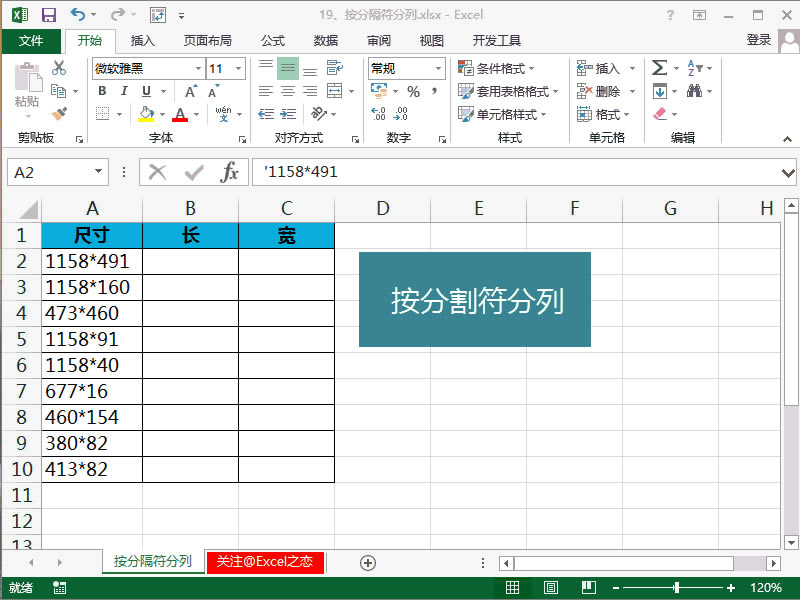Click the AutoSum Σ icon

pyautogui.click(x=659, y=68)
